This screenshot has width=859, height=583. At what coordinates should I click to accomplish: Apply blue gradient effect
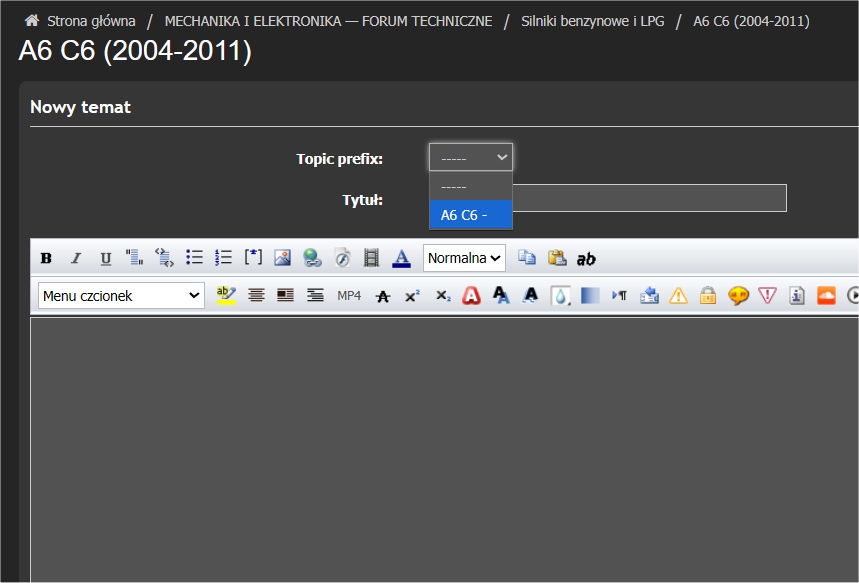pos(589,296)
